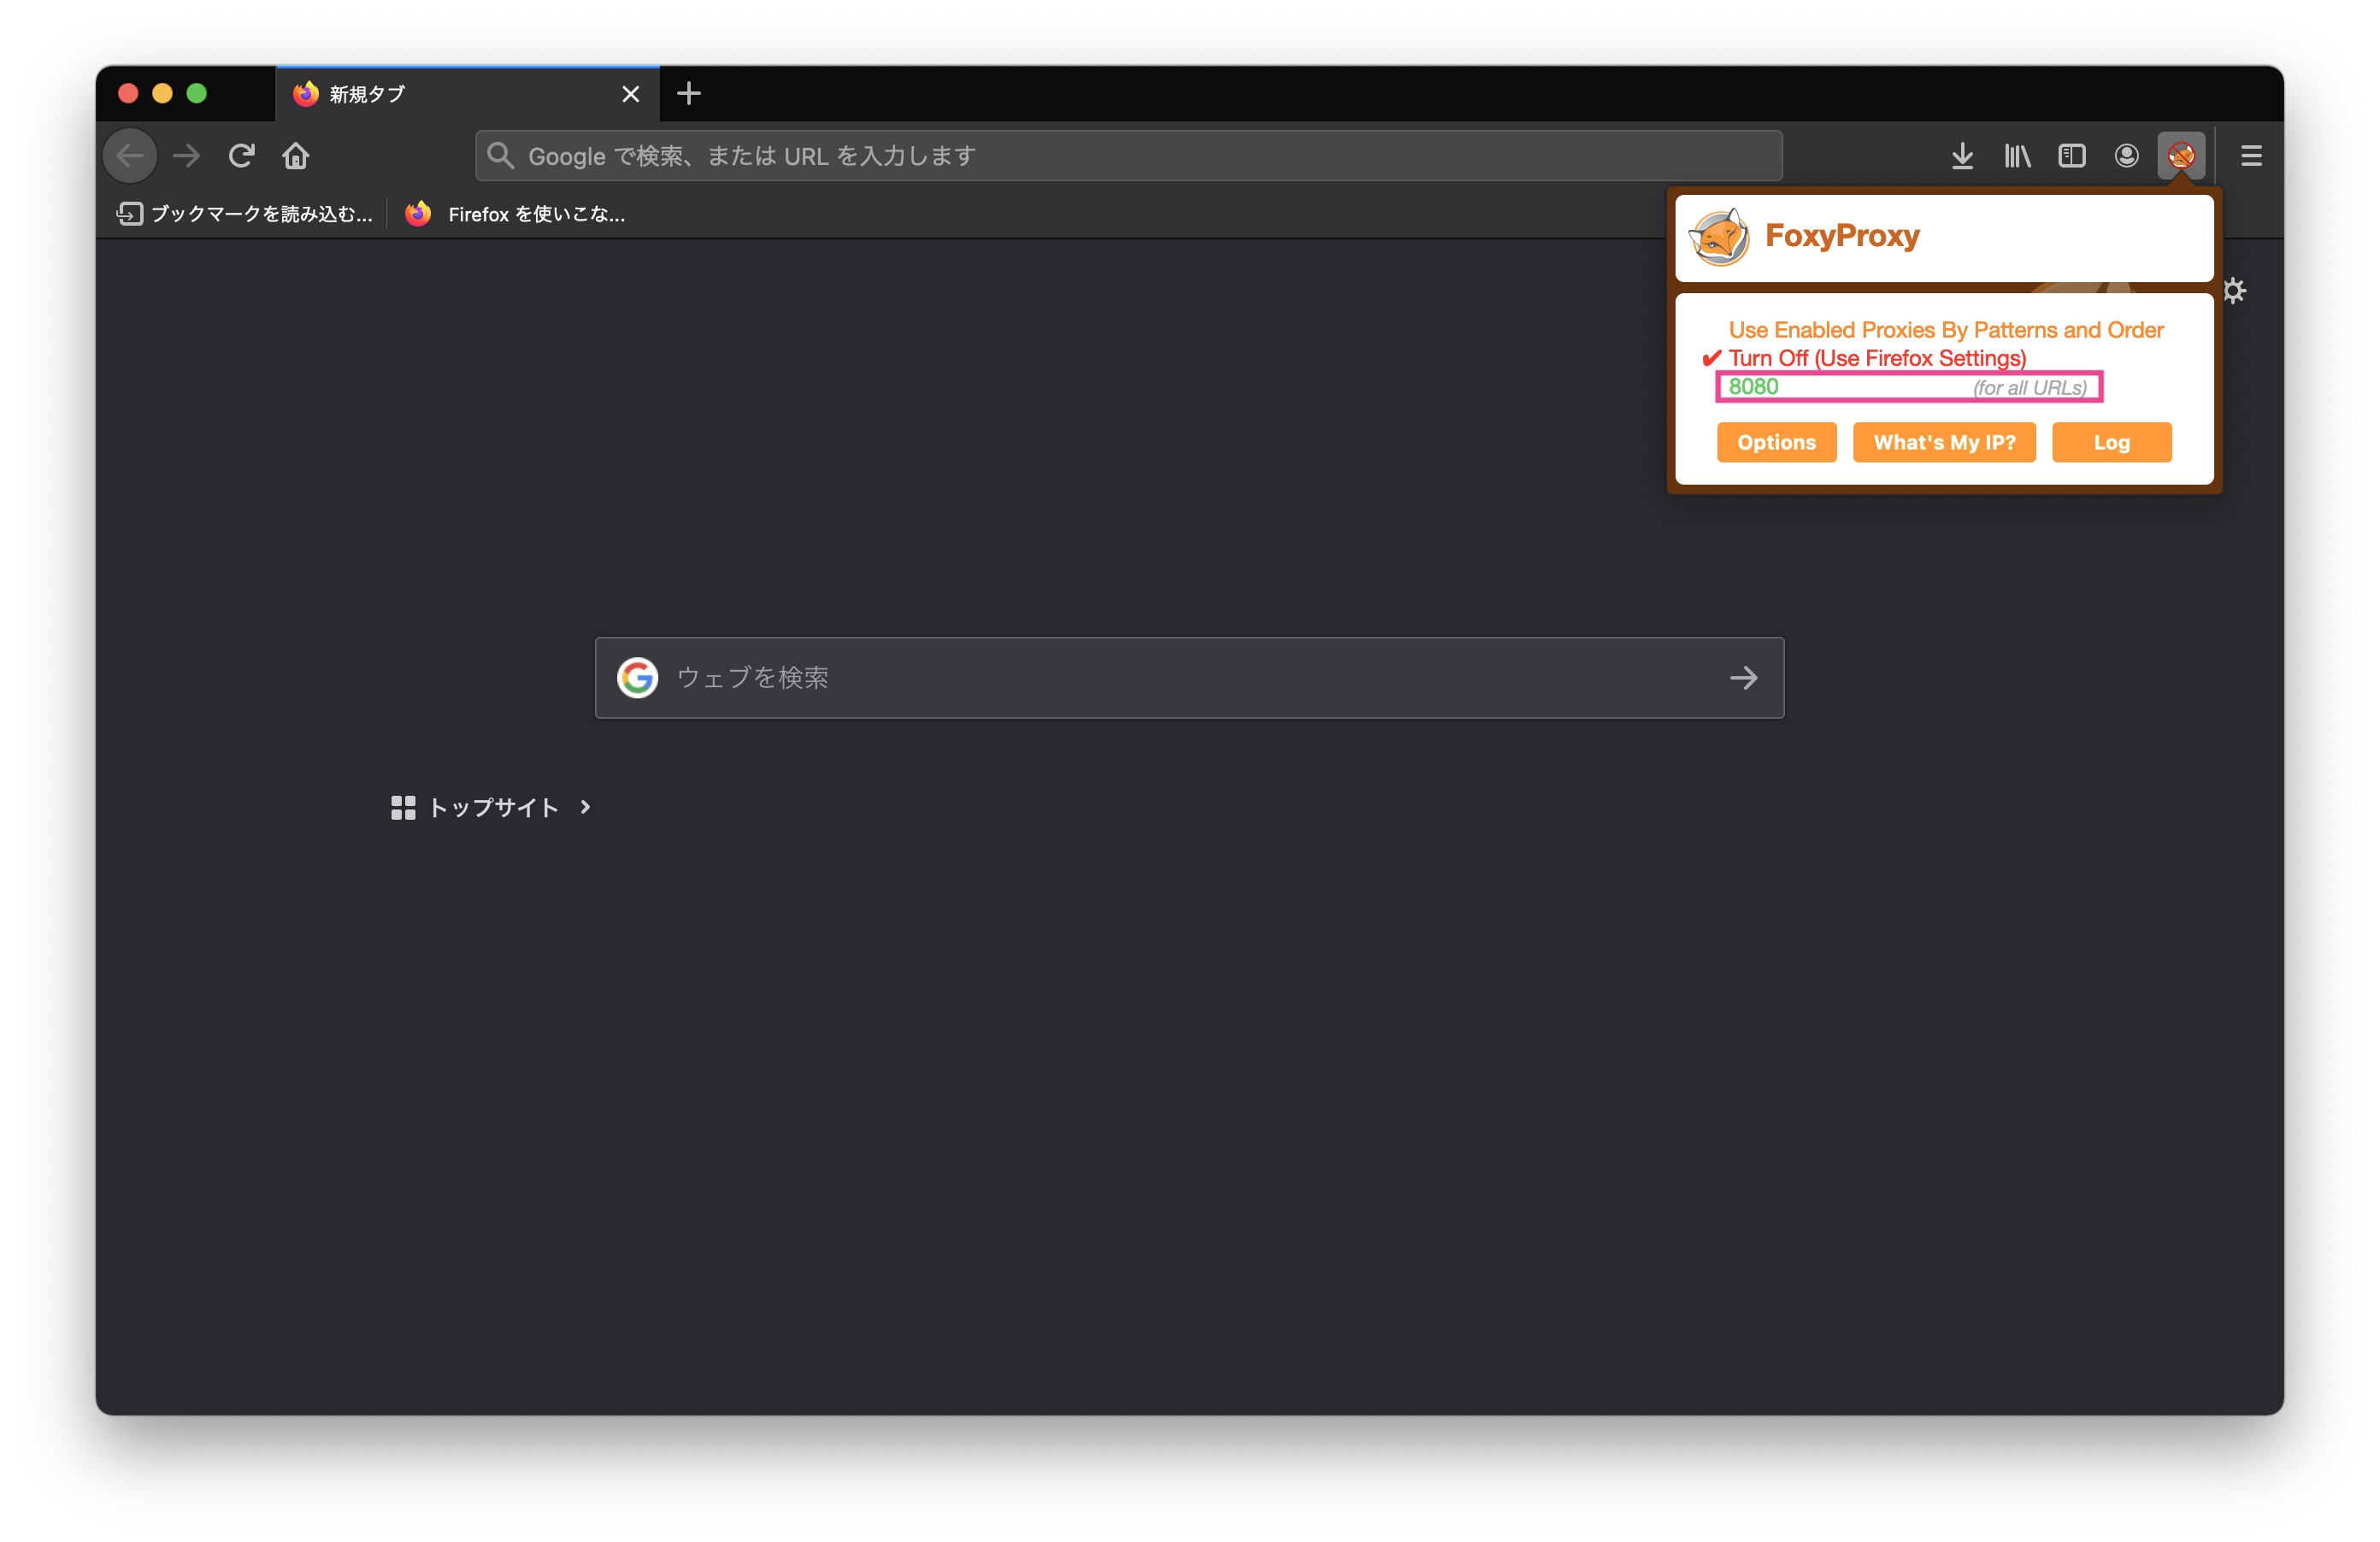The height and width of the screenshot is (1542, 2380).
Task: Open Firefox を使いこな... bookmark
Action: [x=515, y=214]
